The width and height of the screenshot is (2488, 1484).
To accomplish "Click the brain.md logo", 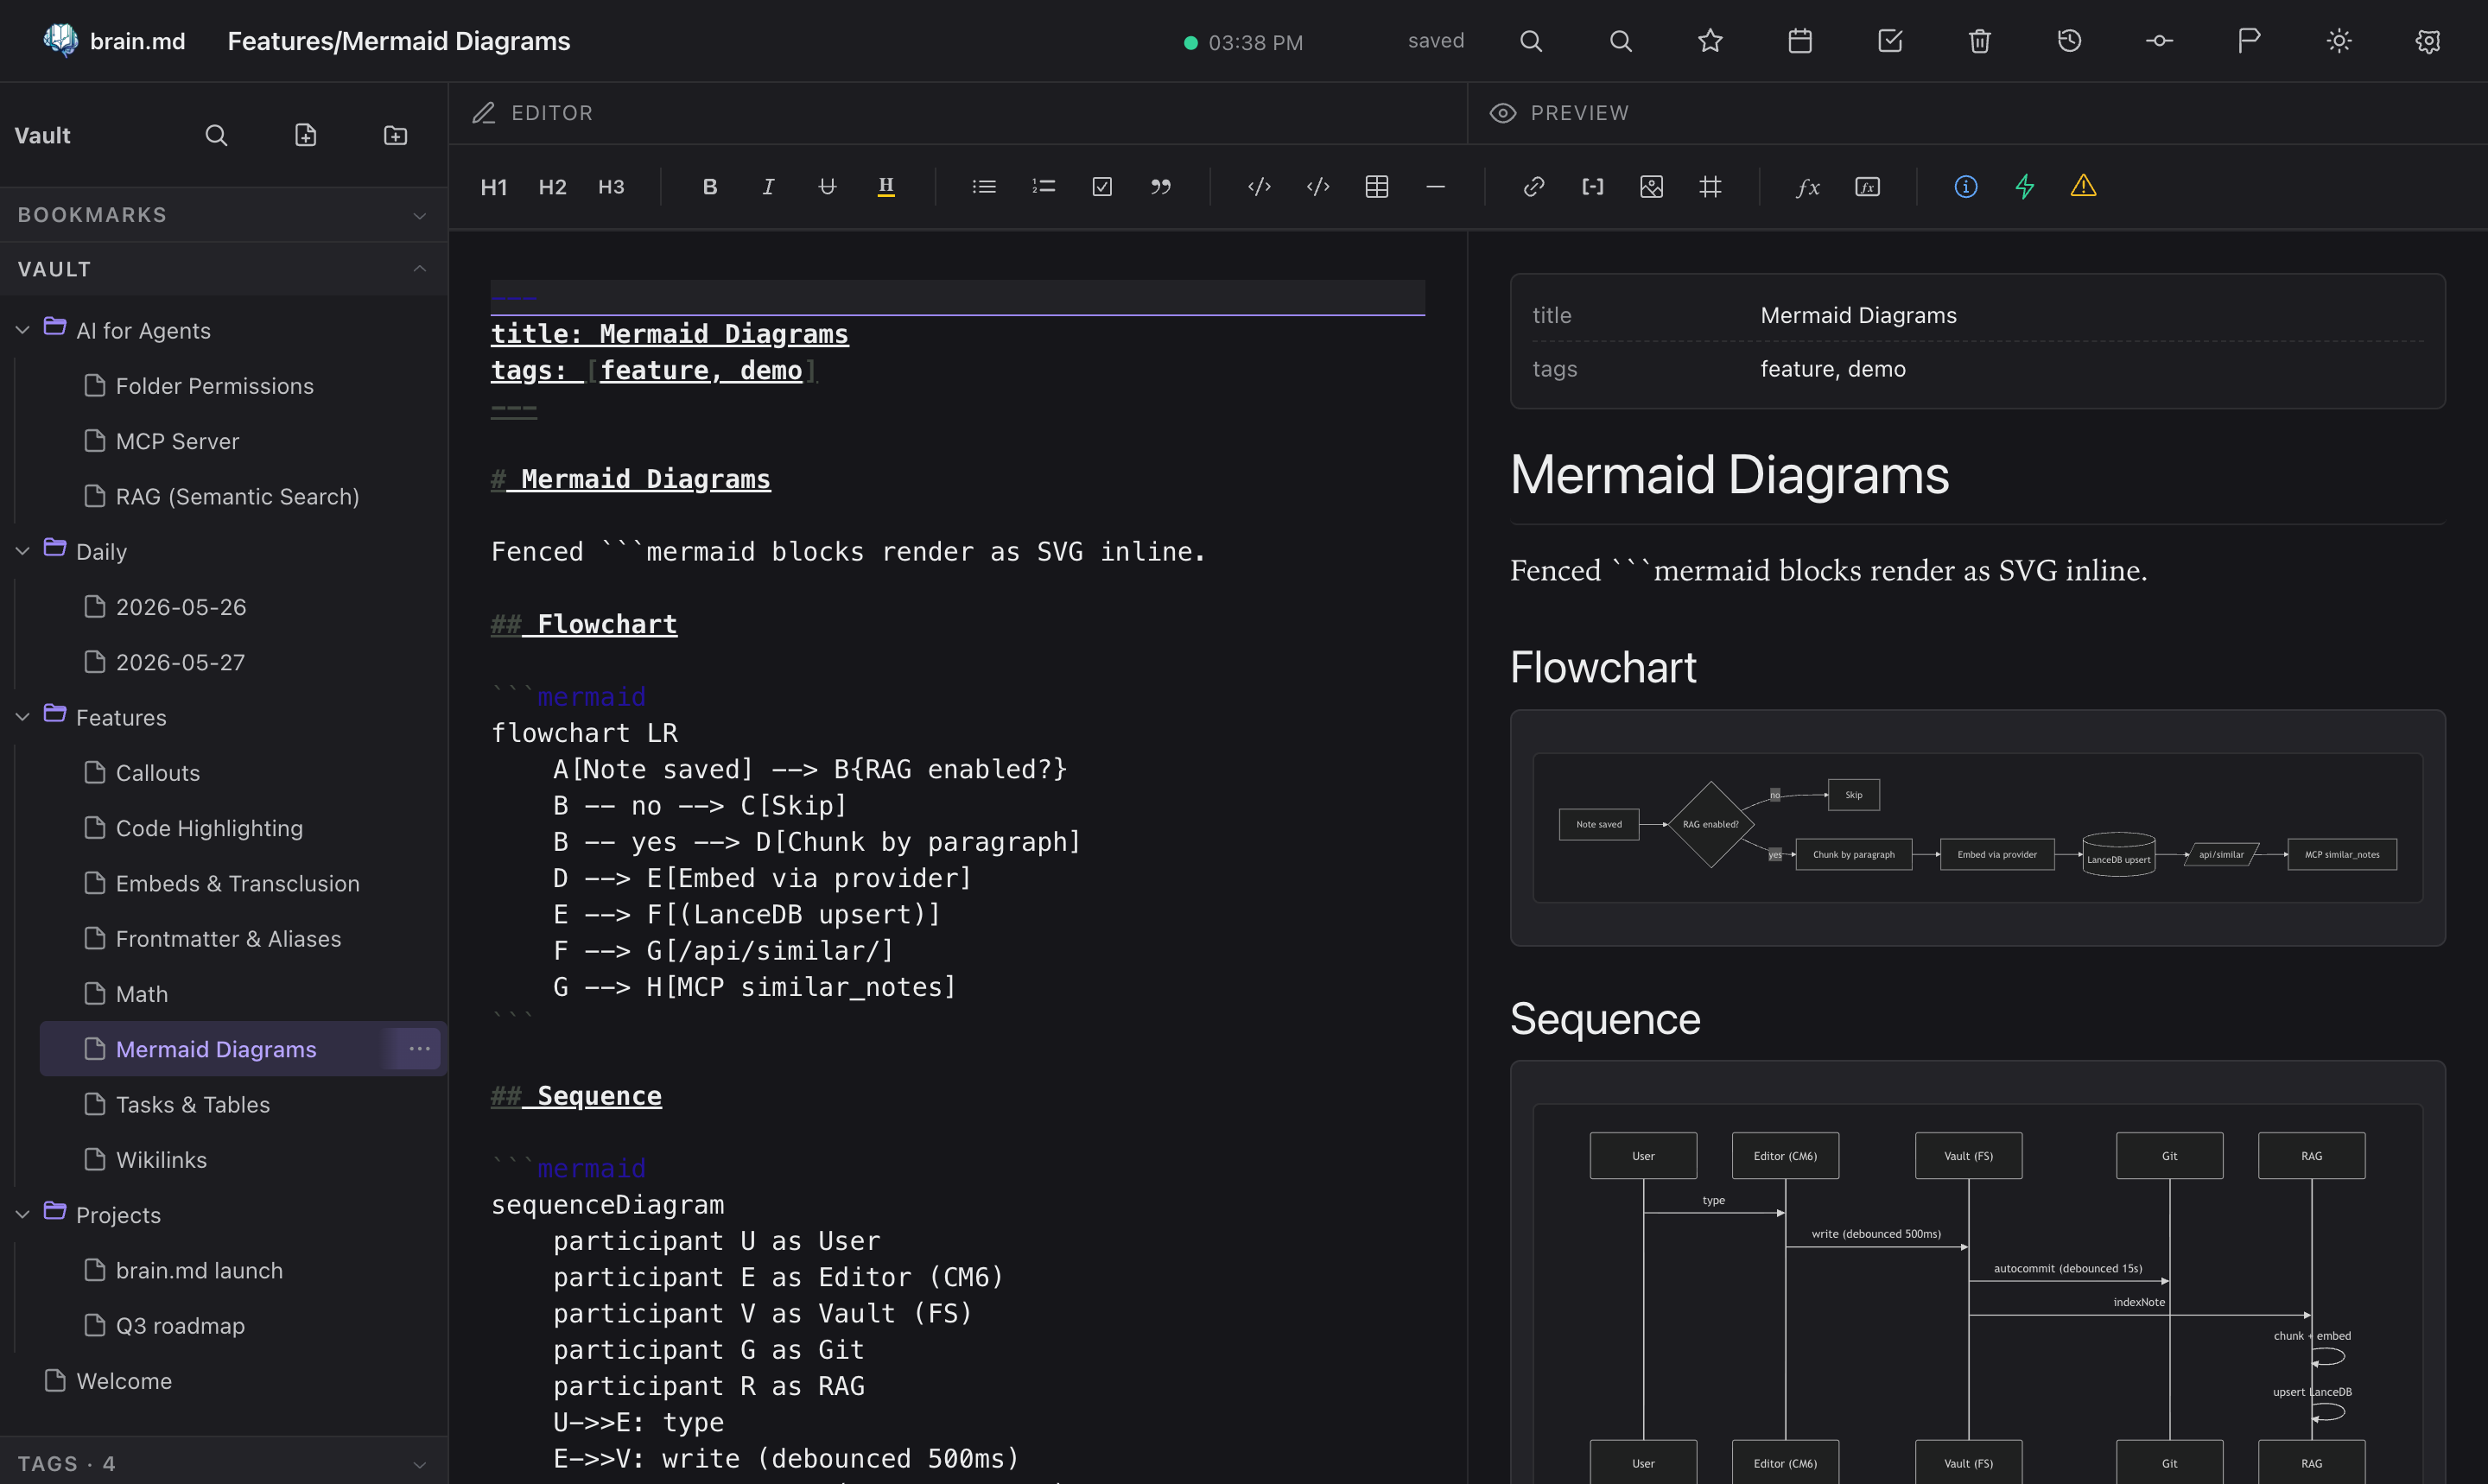I will [x=114, y=41].
